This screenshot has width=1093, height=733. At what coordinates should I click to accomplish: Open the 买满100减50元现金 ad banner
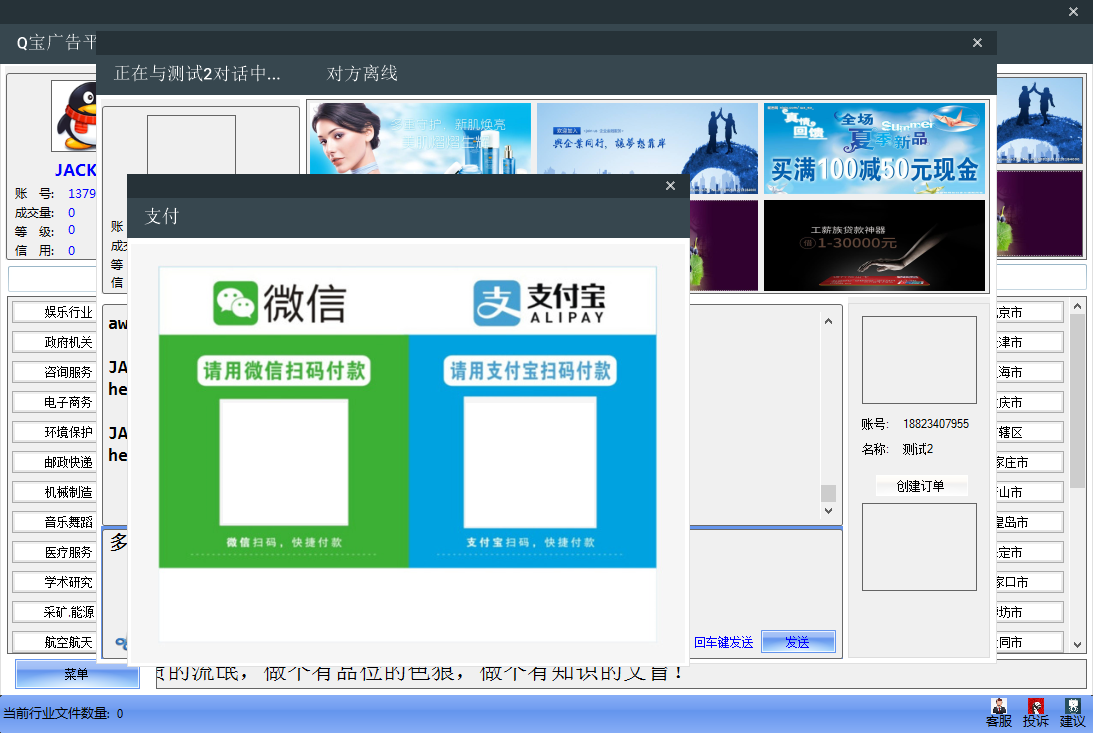click(x=874, y=148)
